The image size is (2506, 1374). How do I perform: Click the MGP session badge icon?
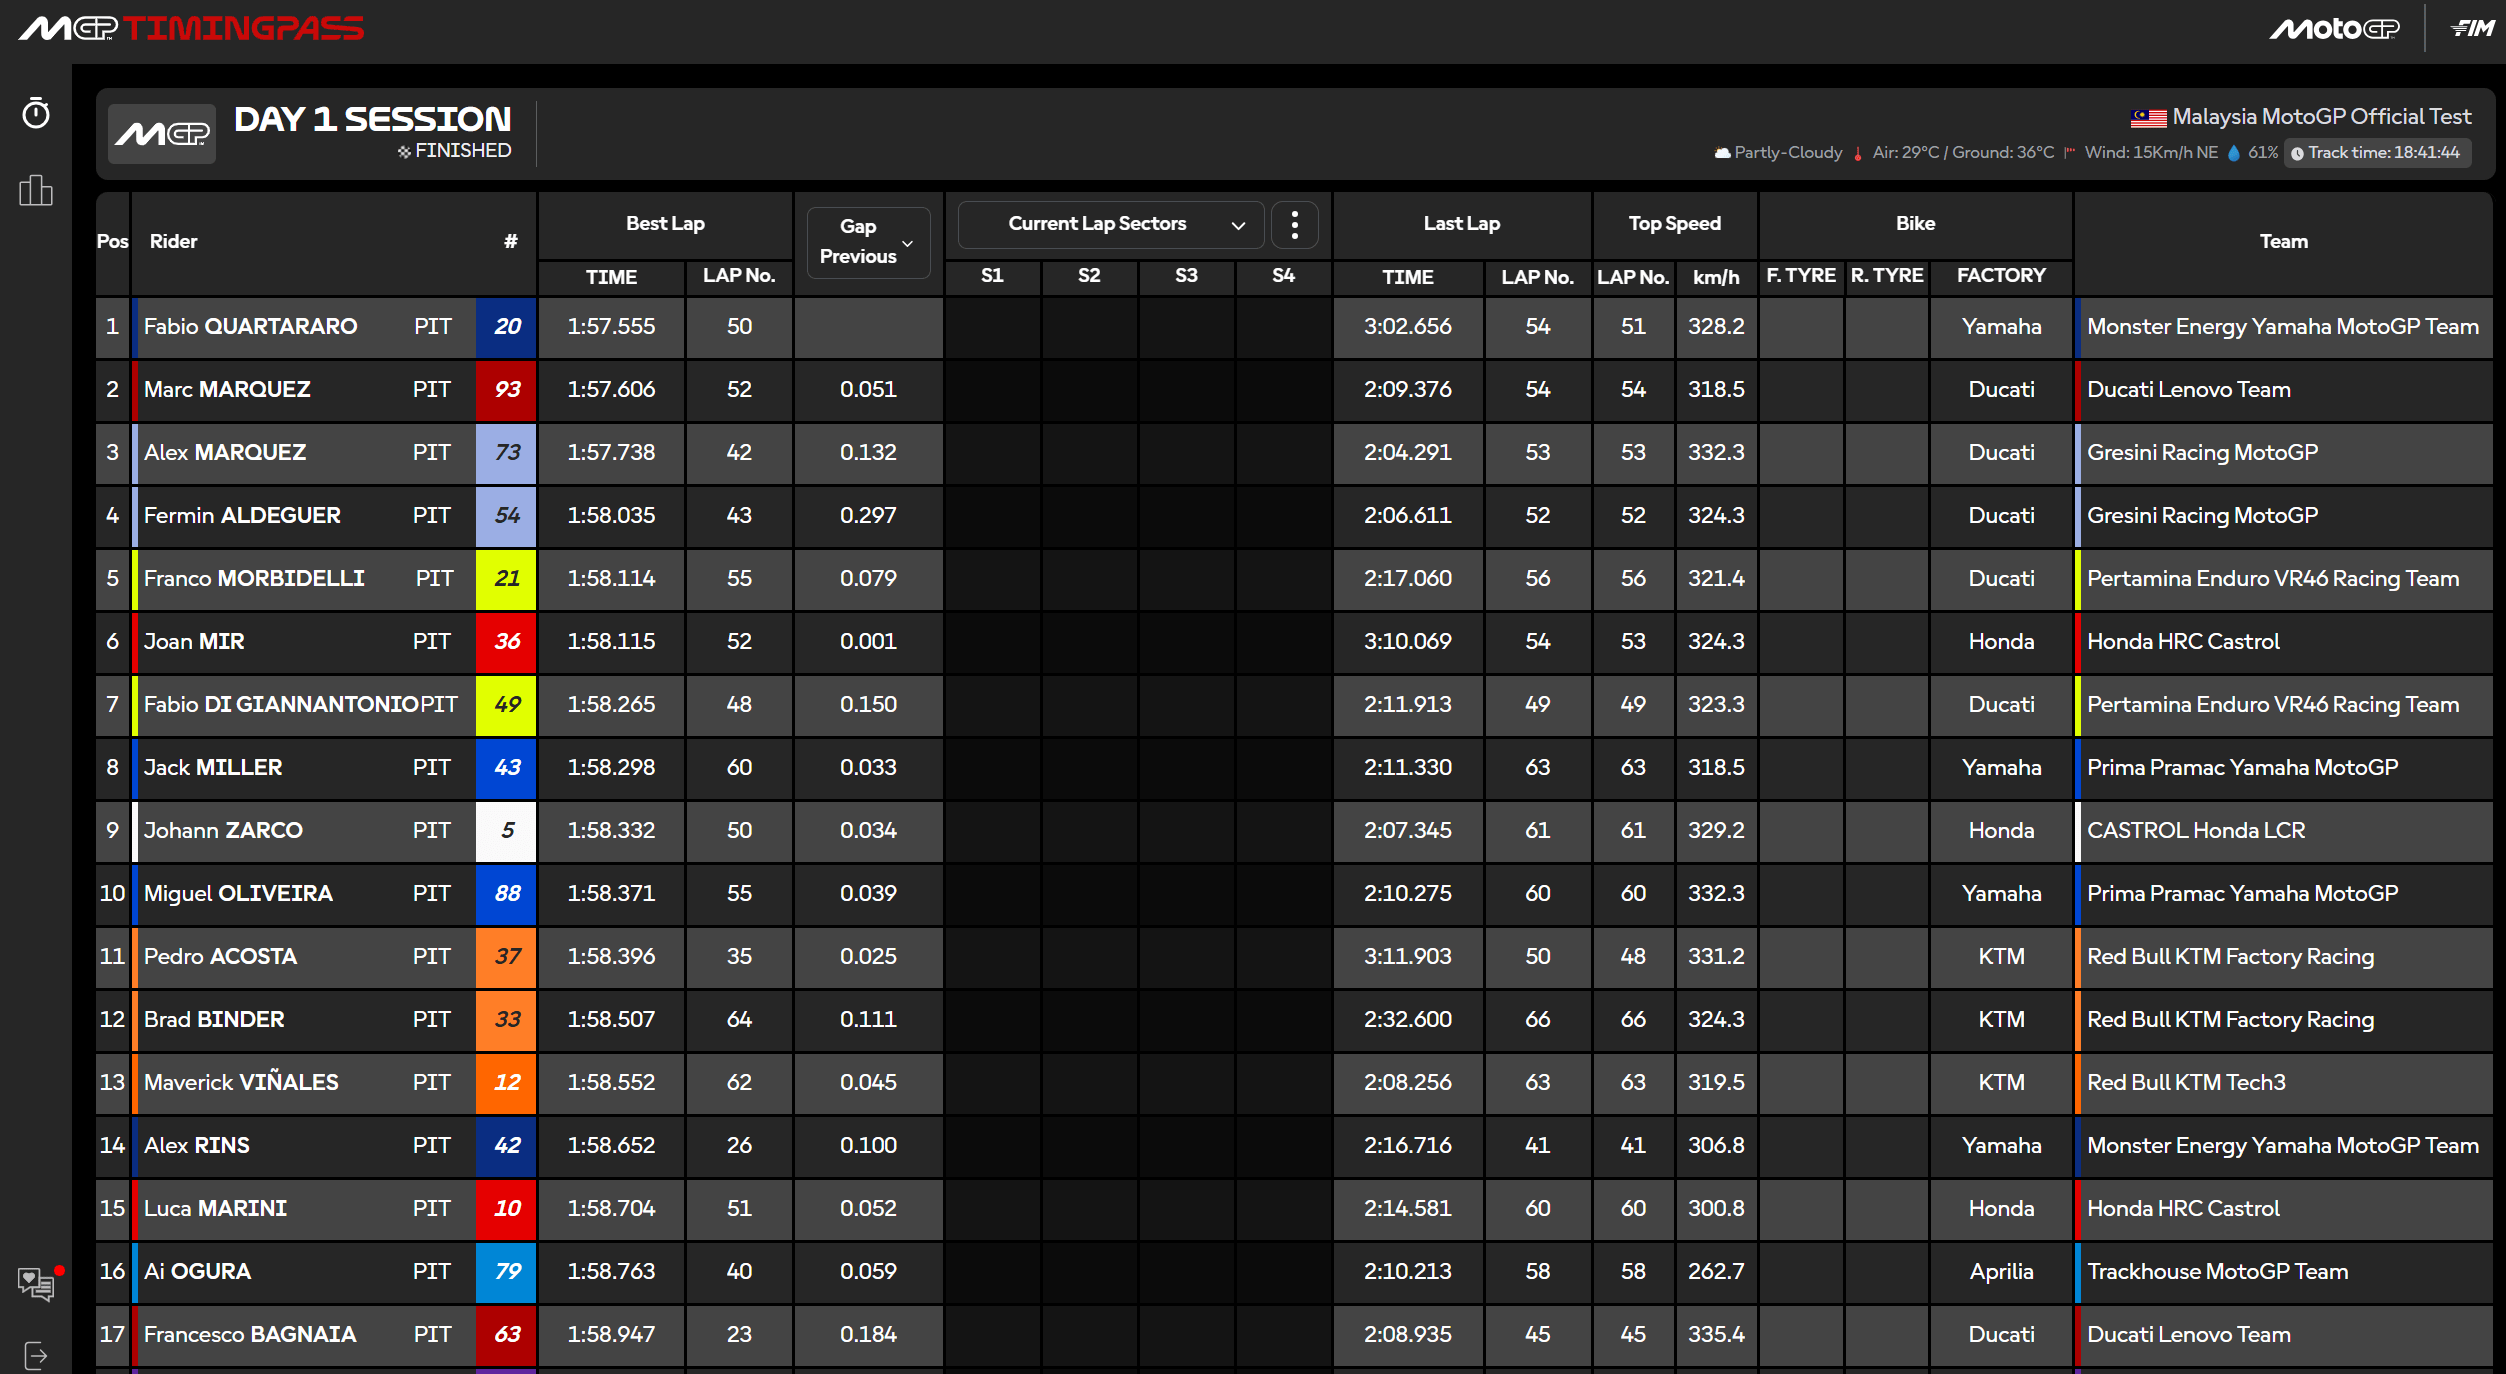point(162,134)
